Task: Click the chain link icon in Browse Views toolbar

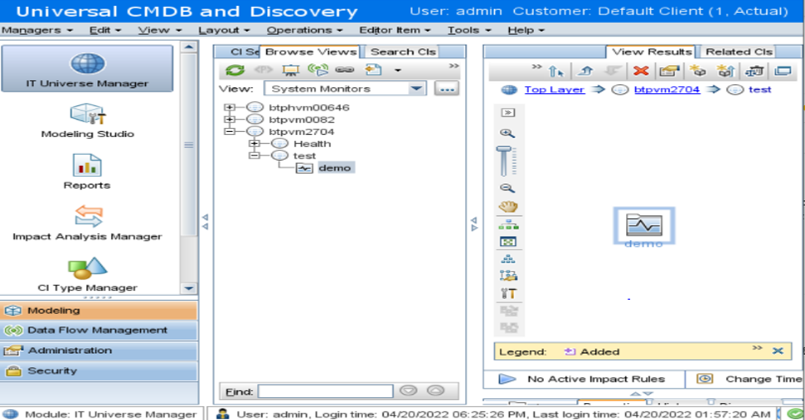Action: tap(344, 70)
